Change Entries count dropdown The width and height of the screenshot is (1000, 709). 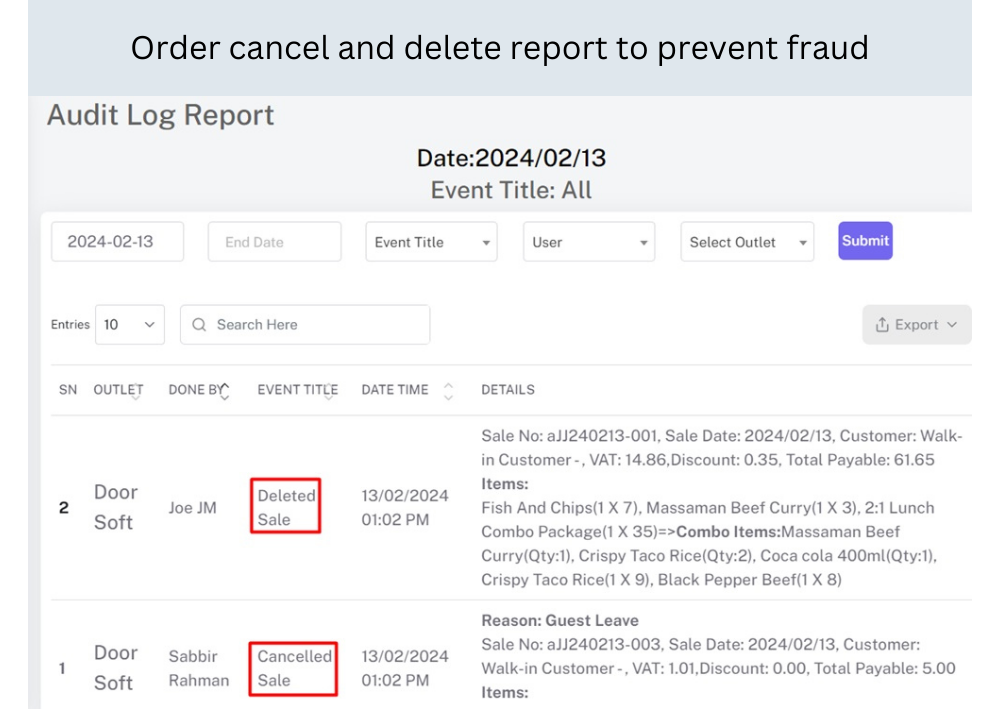coord(130,325)
